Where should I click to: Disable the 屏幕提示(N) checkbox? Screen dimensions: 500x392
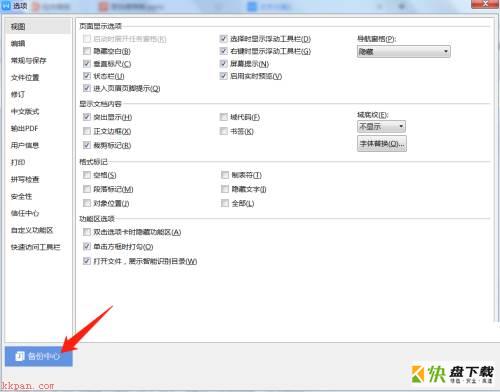tap(223, 63)
